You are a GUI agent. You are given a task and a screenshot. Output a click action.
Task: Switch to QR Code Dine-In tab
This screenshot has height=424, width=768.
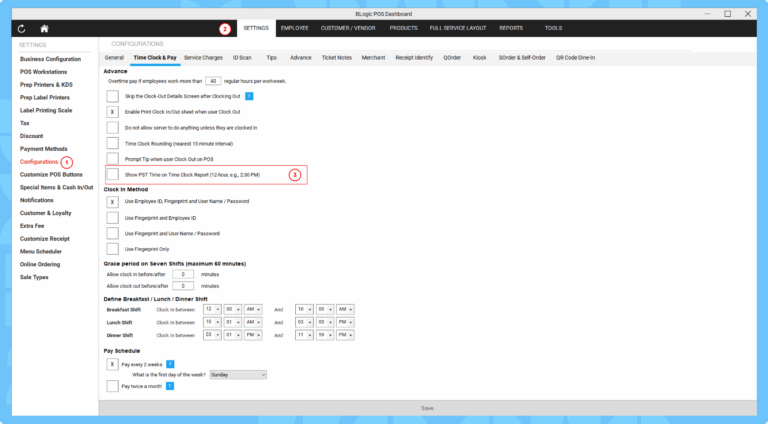(x=576, y=58)
